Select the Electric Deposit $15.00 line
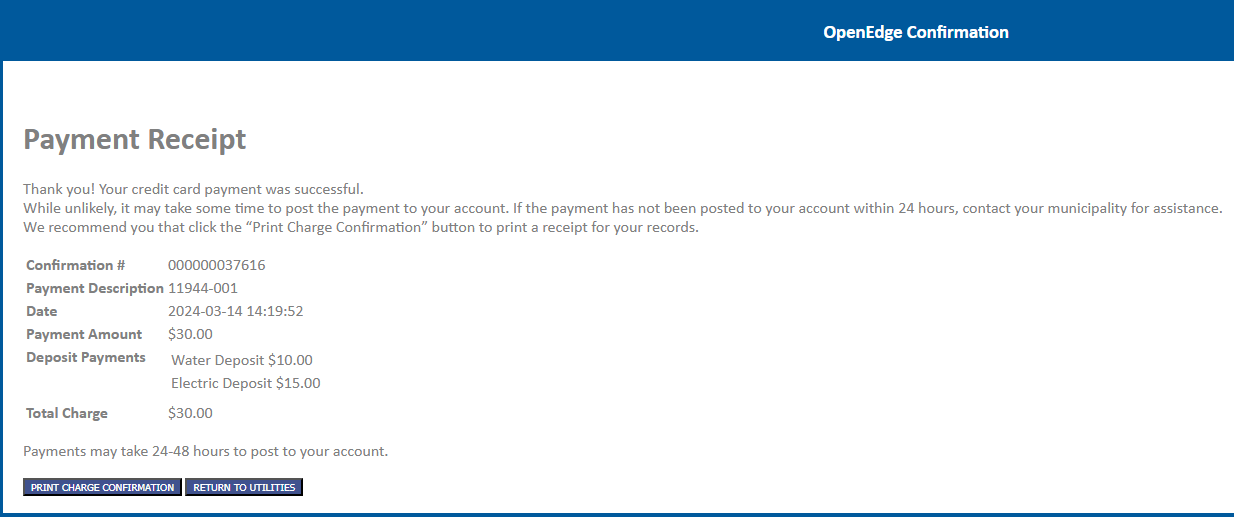This screenshot has width=1234, height=517. point(246,383)
